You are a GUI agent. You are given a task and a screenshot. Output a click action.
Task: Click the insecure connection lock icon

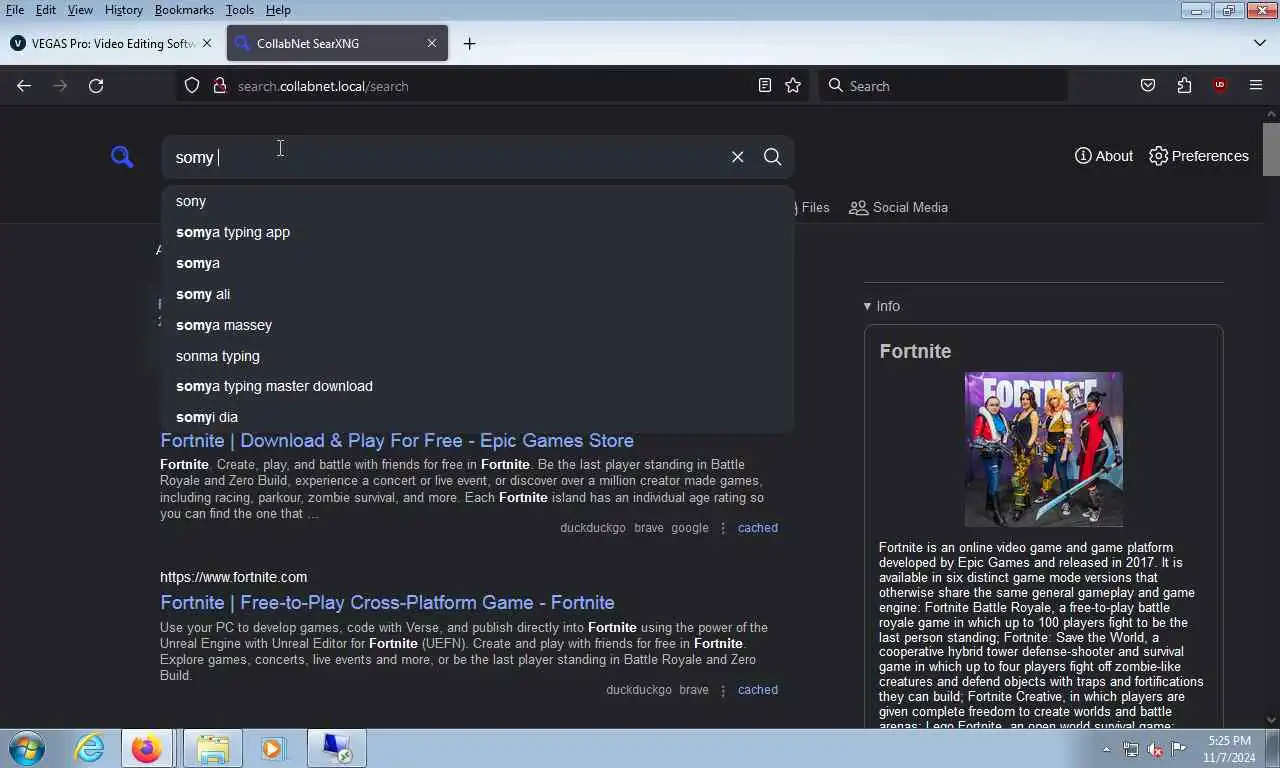(x=220, y=86)
